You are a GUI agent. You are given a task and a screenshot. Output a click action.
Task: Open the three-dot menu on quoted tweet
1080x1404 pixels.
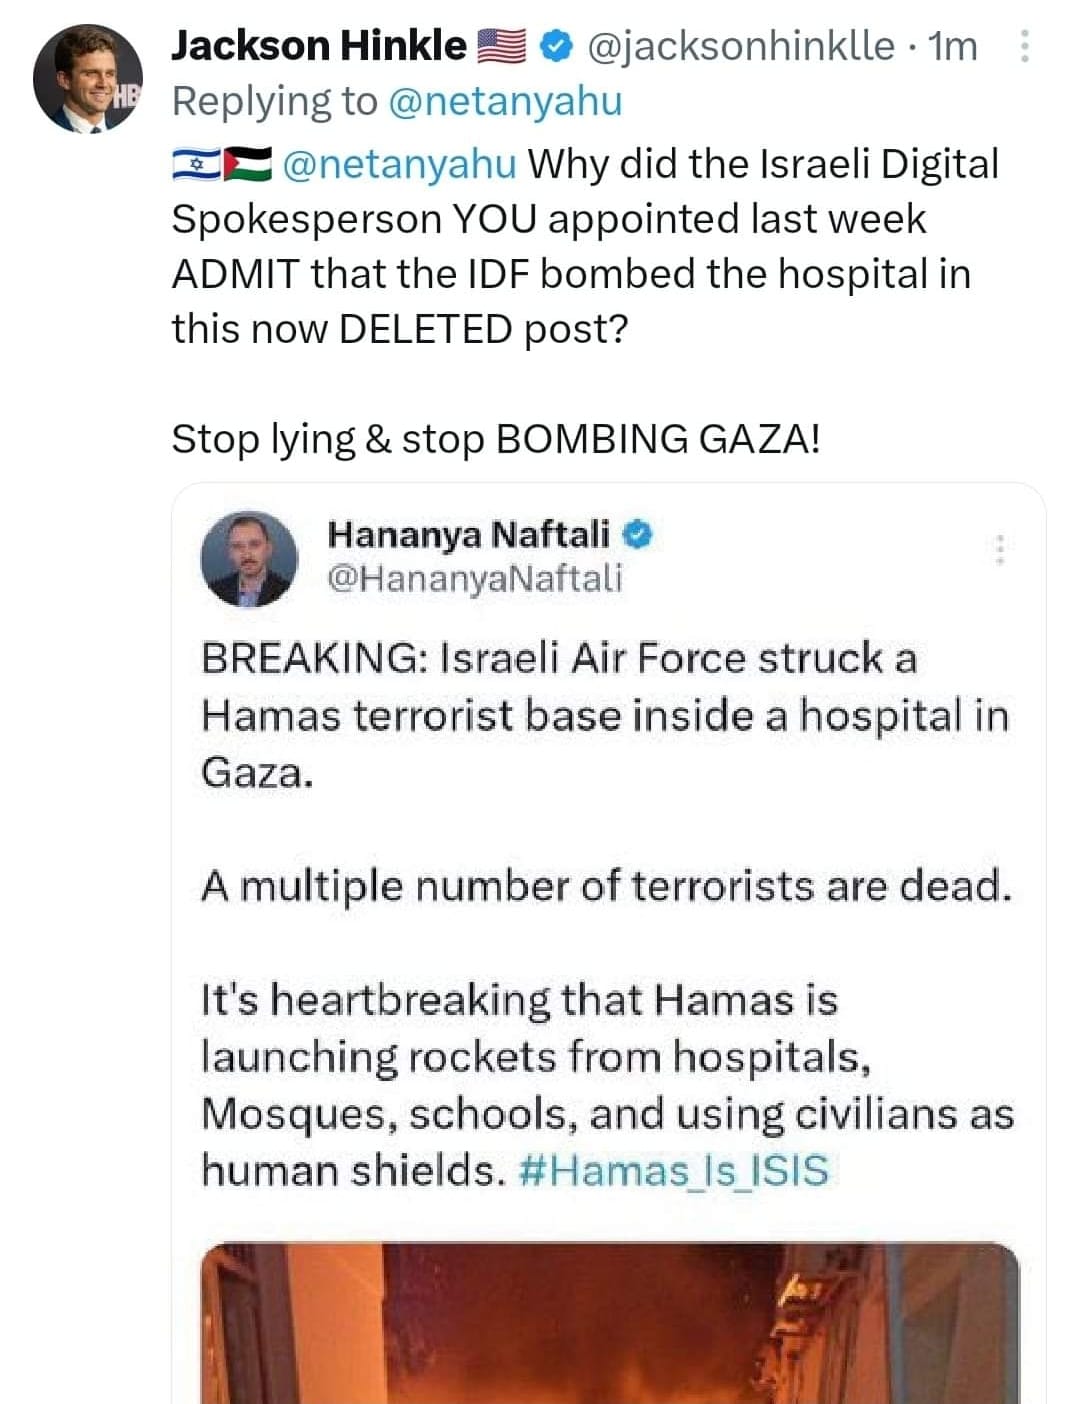pos(999,549)
